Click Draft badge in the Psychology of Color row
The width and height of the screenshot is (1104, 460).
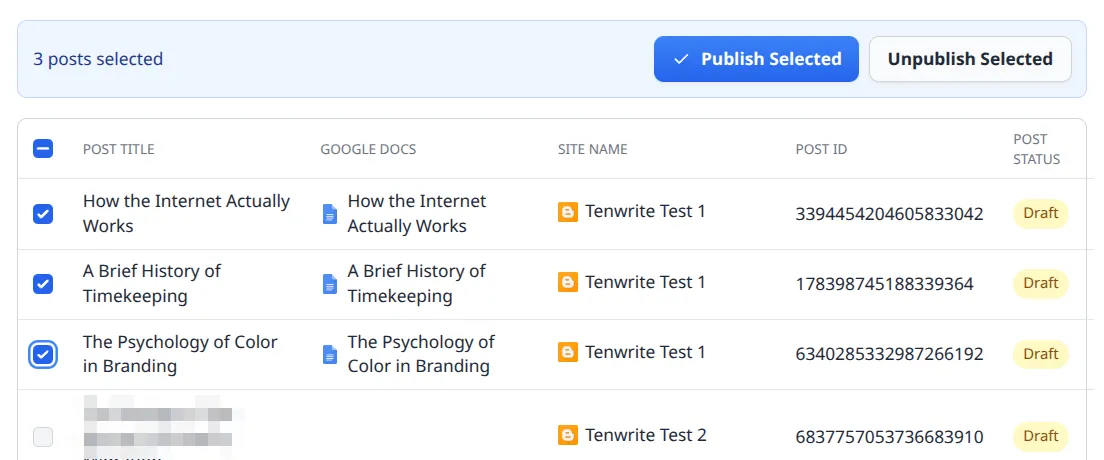(x=1041, y=354)
